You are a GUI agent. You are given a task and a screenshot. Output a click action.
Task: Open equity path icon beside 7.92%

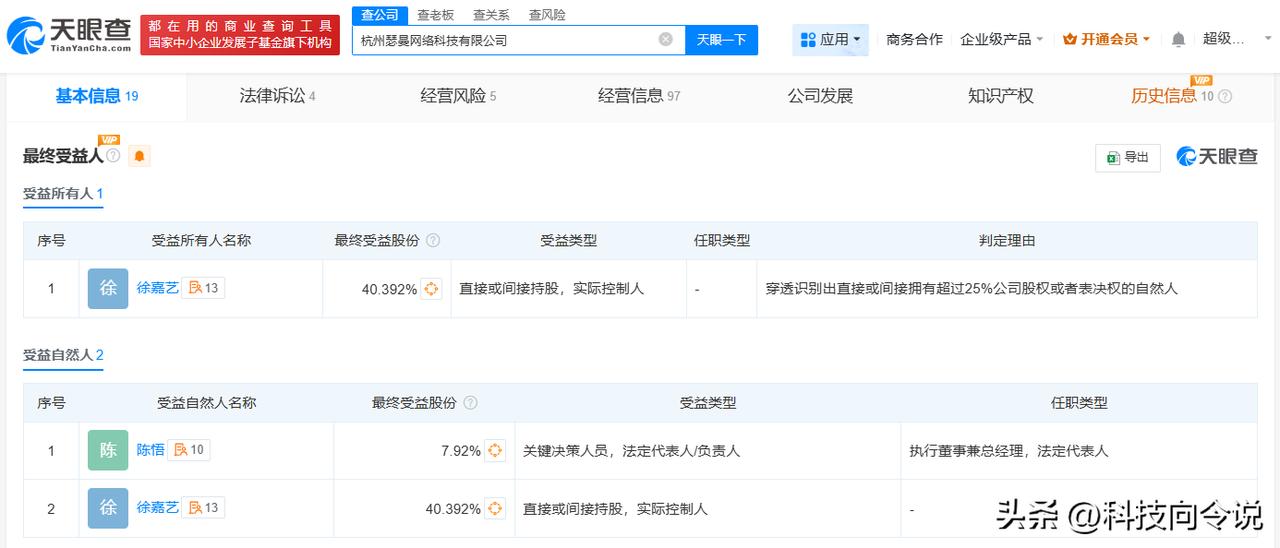495,451
